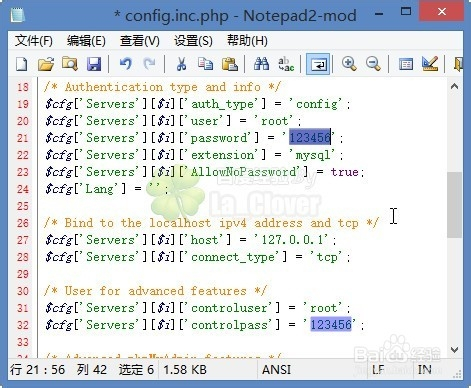Open the 帮助(H) menu

247,41
